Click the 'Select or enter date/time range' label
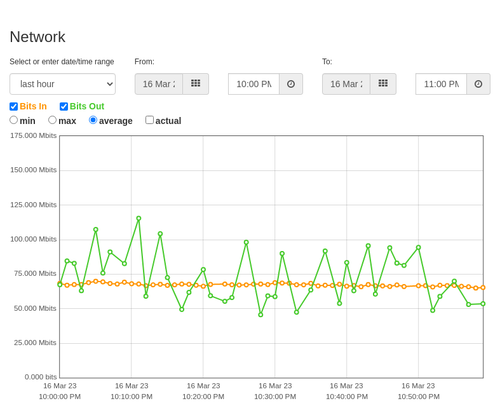500x403 pixels. 62,62
